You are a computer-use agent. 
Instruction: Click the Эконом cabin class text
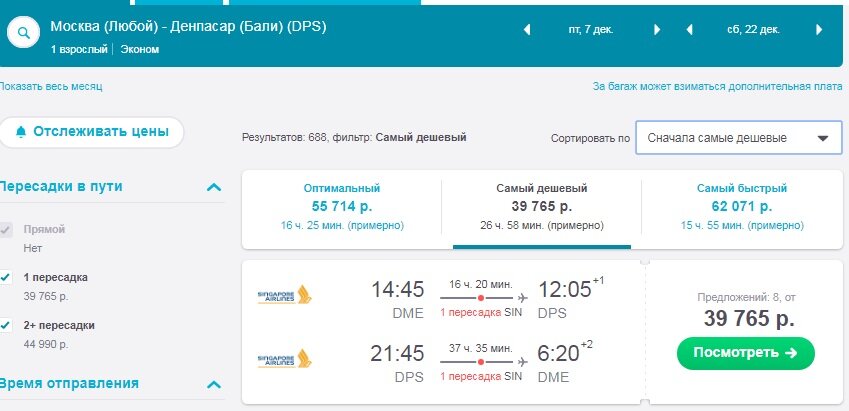click(x=140, y=50)
